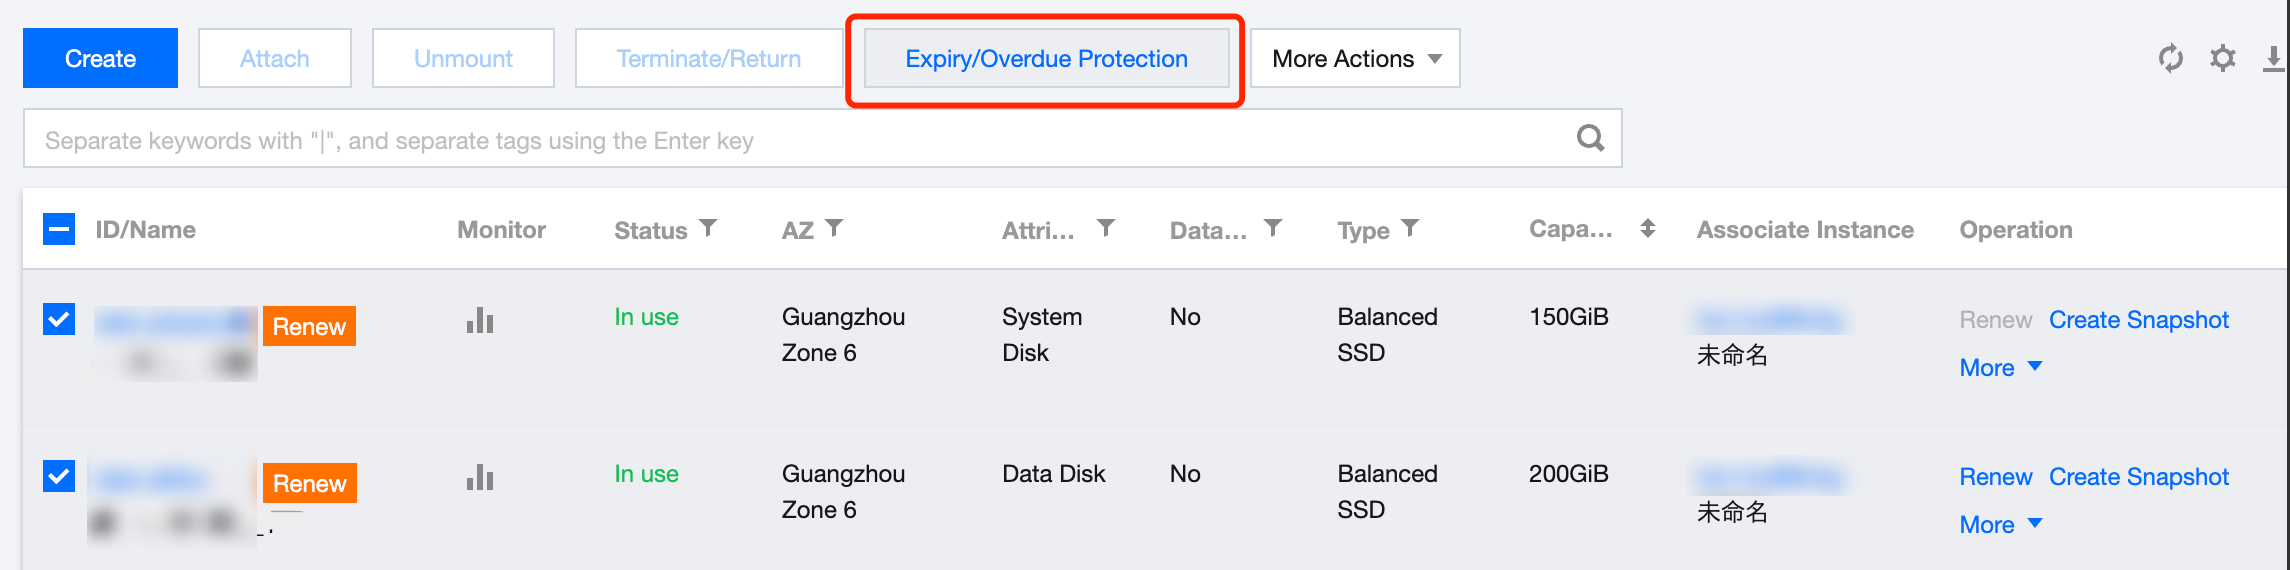Click the AZ column filter icon
Image resolution: width=2290 pixels, height=570 pixels.
coord(834,229)
